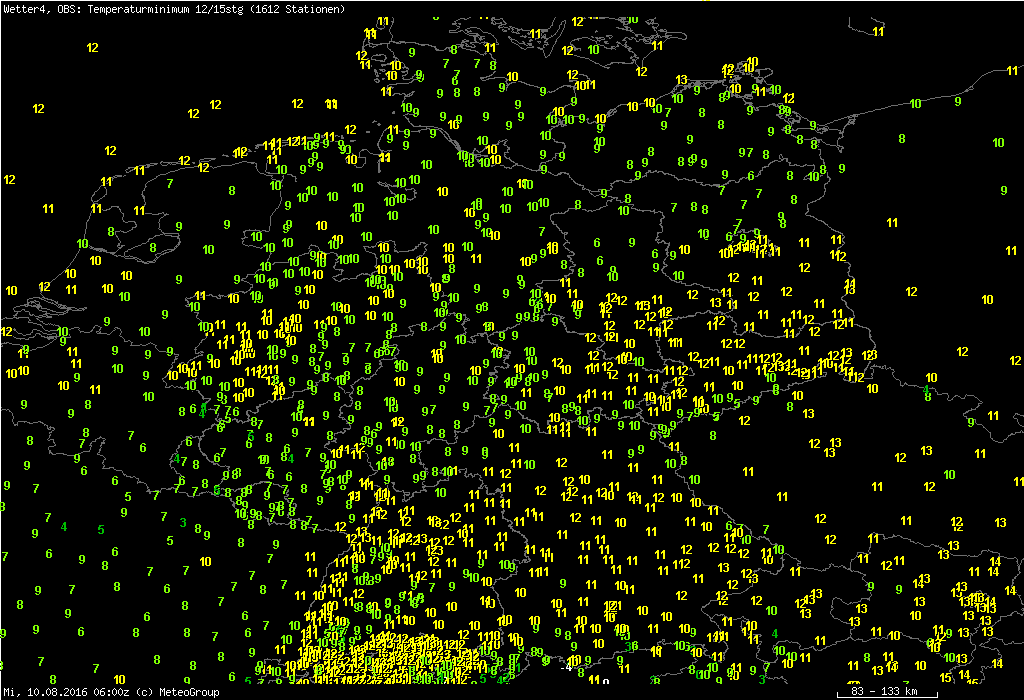Click the "Wetter4" label in the header

(22, 9)
